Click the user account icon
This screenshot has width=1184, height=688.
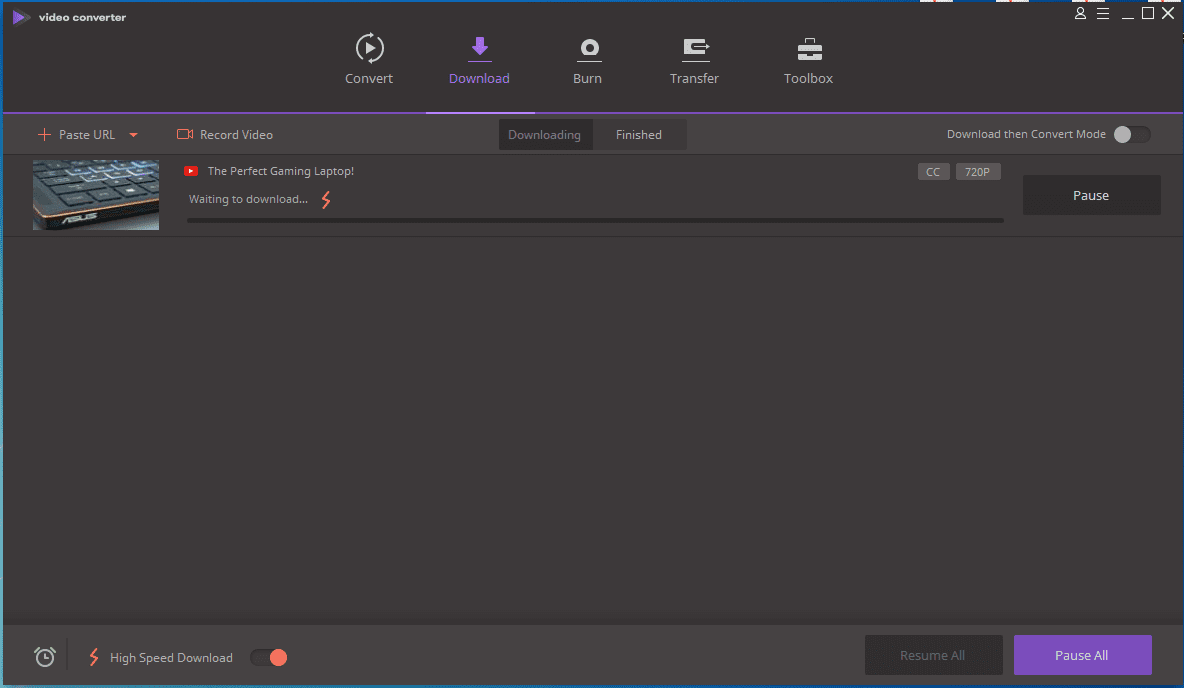pyautogui.click(x=1080, y=14)
